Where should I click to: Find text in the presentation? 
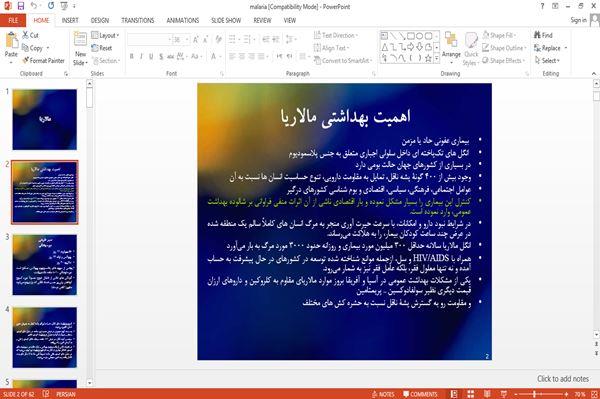[x=543, y=35]
